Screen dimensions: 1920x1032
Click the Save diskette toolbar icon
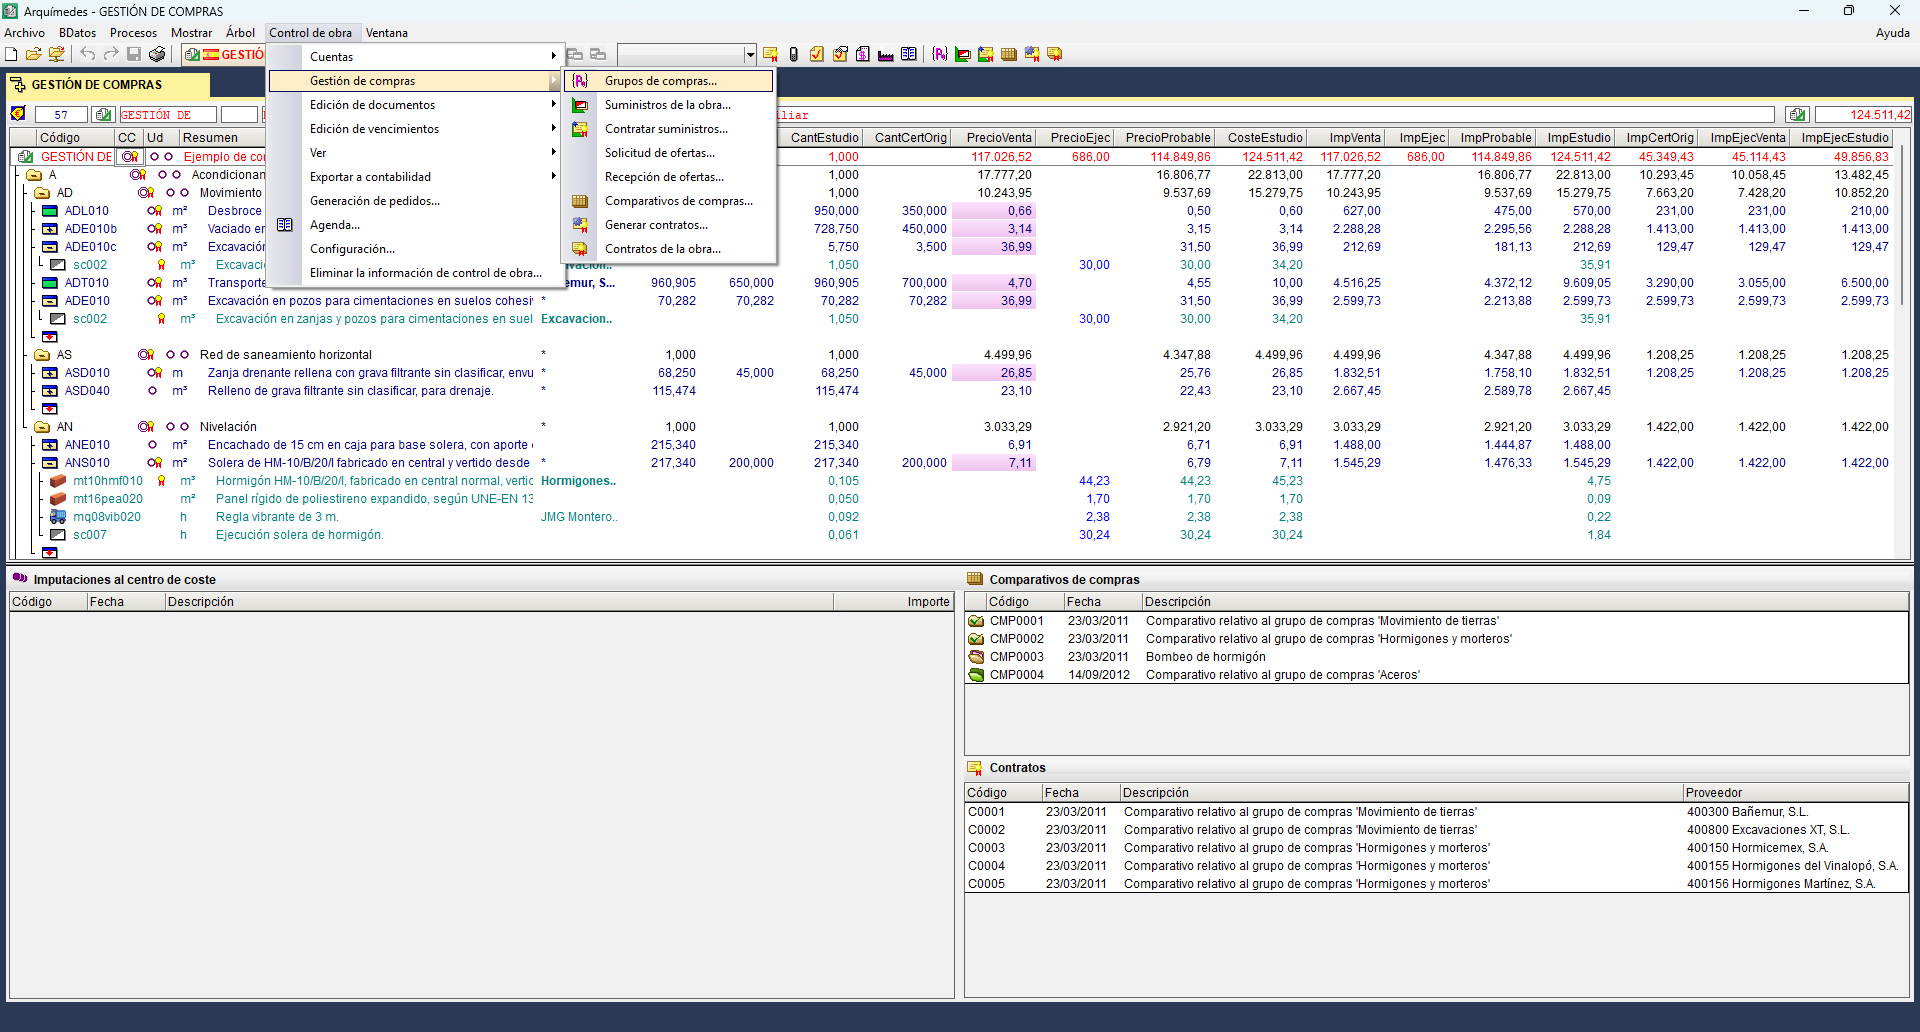click(x=134, y=54)
